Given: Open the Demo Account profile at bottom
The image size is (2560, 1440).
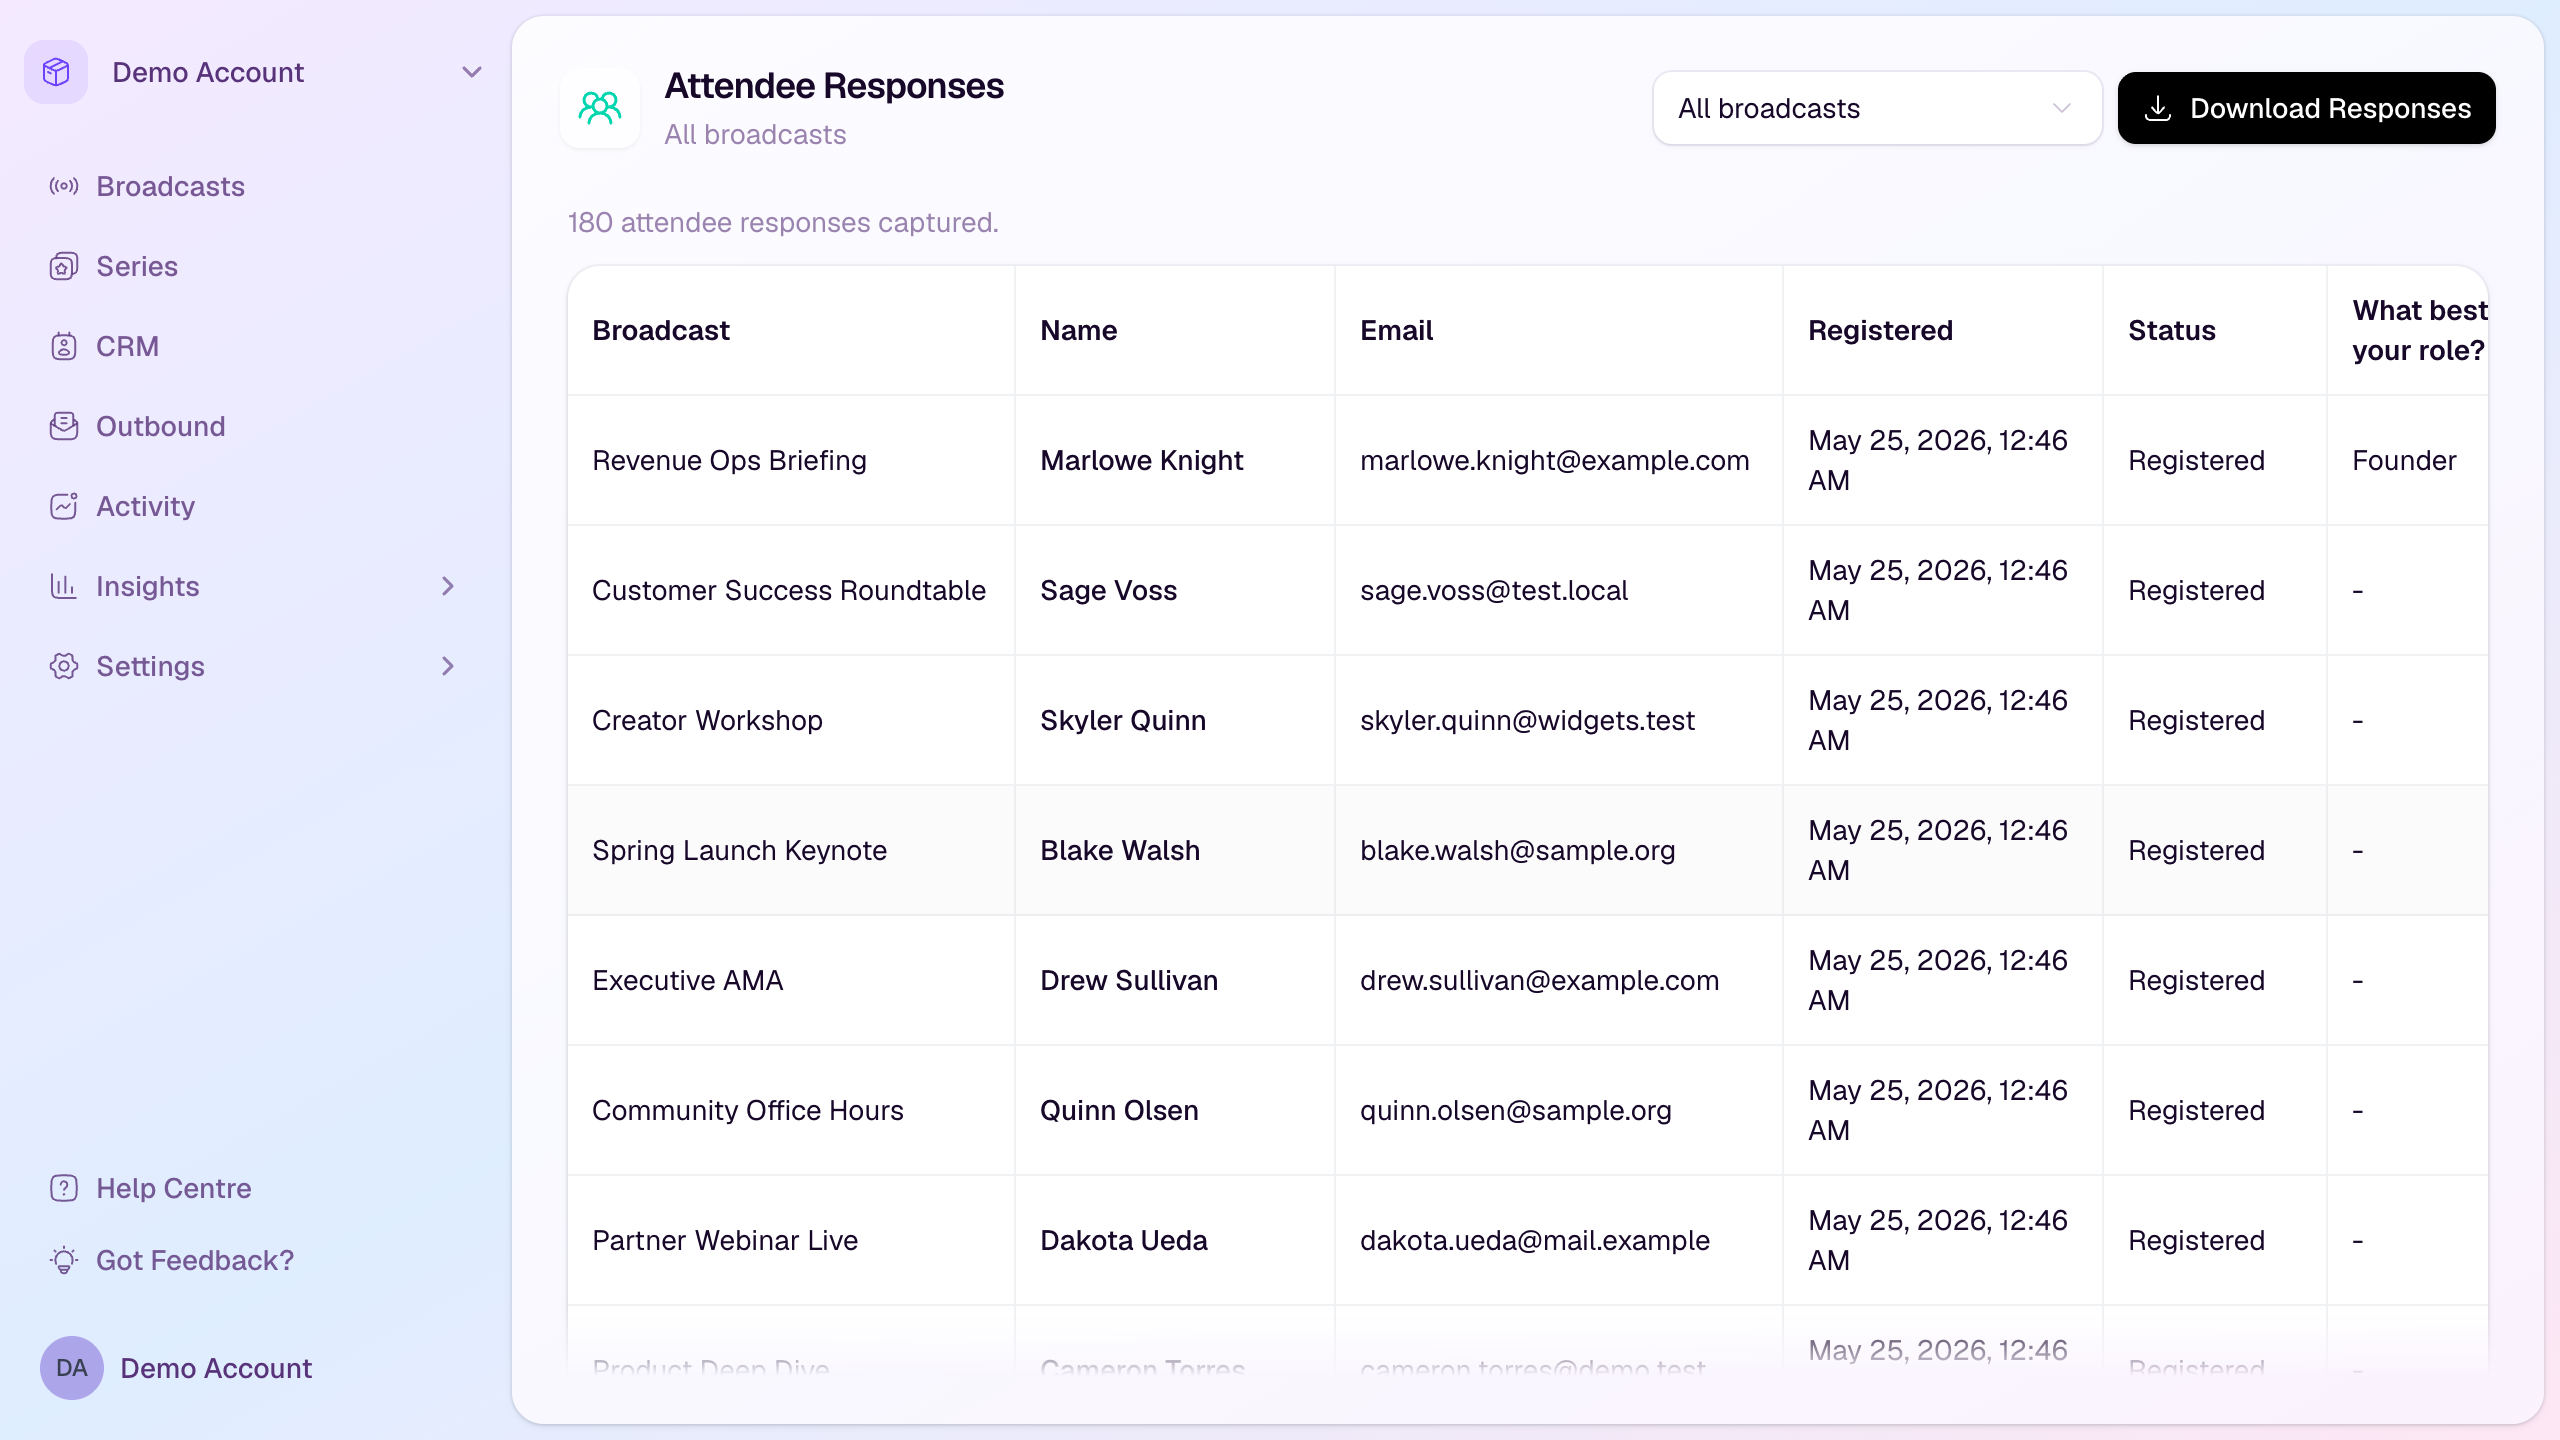Looking at the screenshot, I should (x=216, y=1368).
